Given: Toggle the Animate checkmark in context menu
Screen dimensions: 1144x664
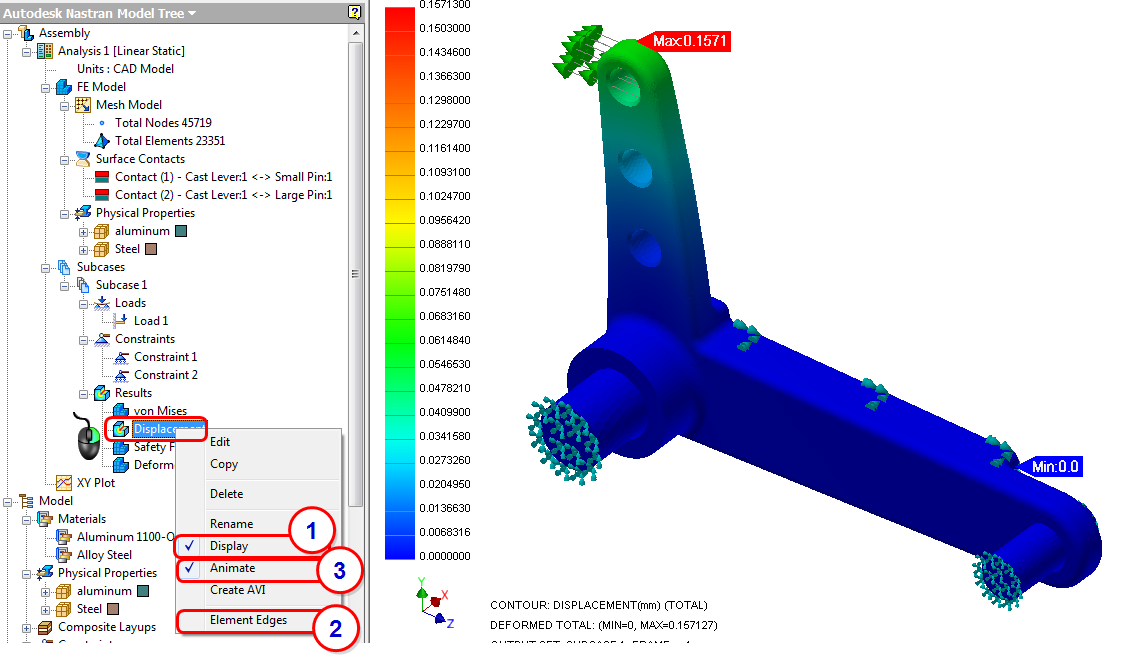Looking at the screenshot, I should 190,568.
